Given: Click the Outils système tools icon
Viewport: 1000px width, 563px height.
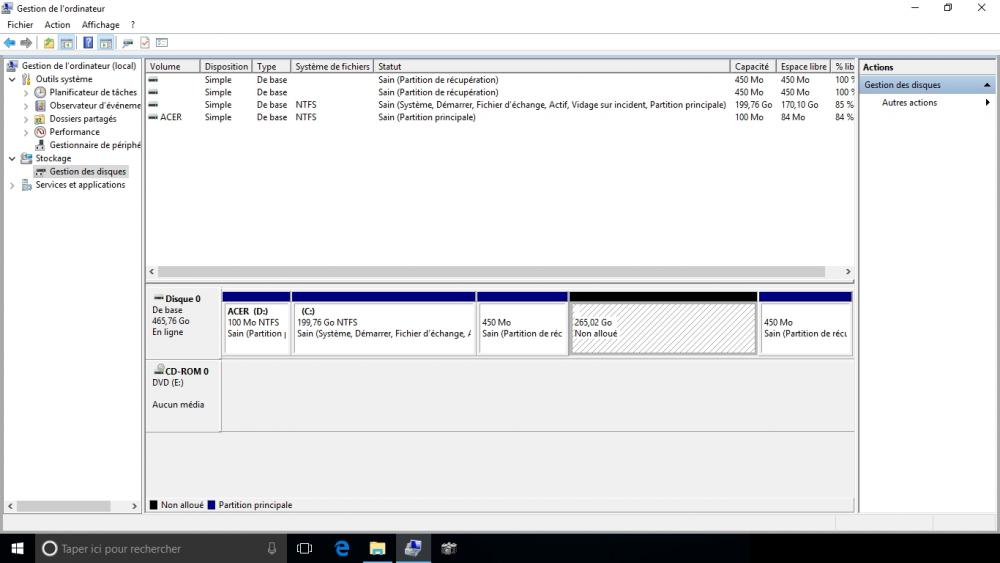Looking at the screenshot, I should (x=26, y=79).
